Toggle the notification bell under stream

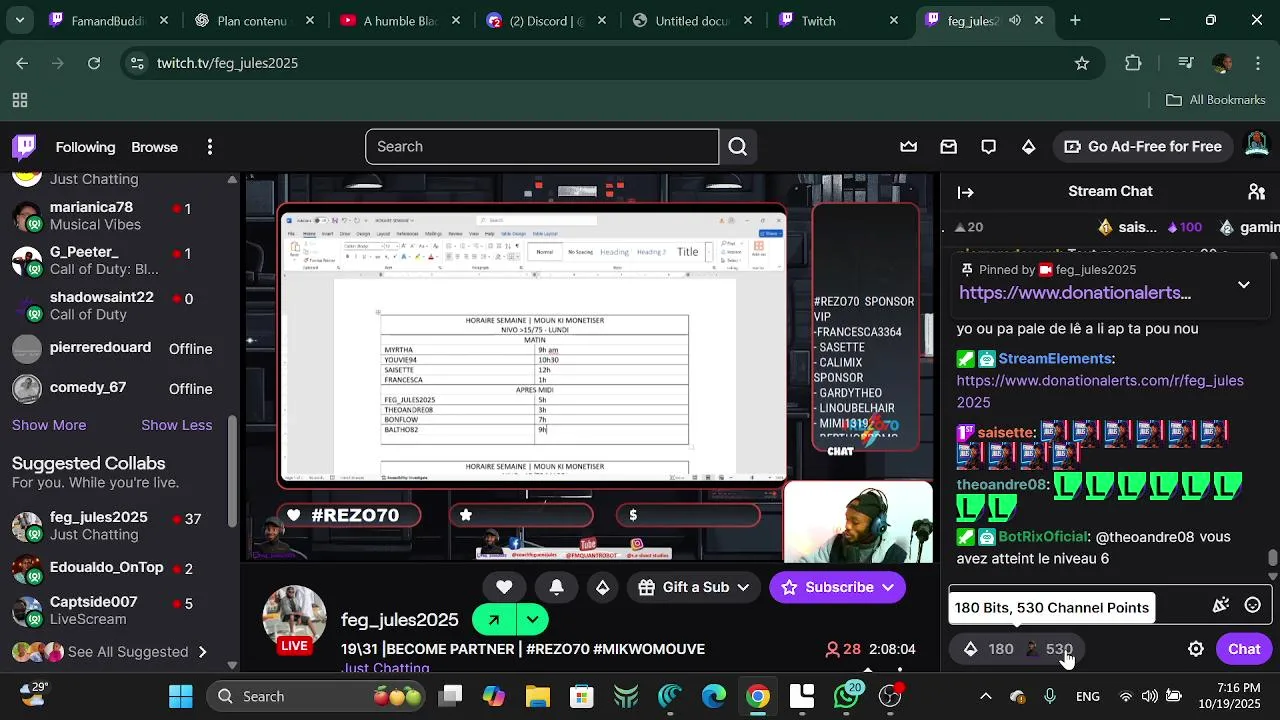[x=556, y=587]
